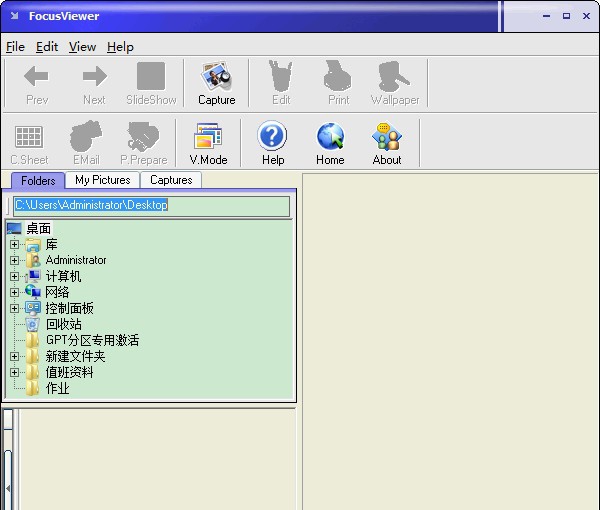
Task: Open Help from the question mark icon
Action: [x=272, y=135]
